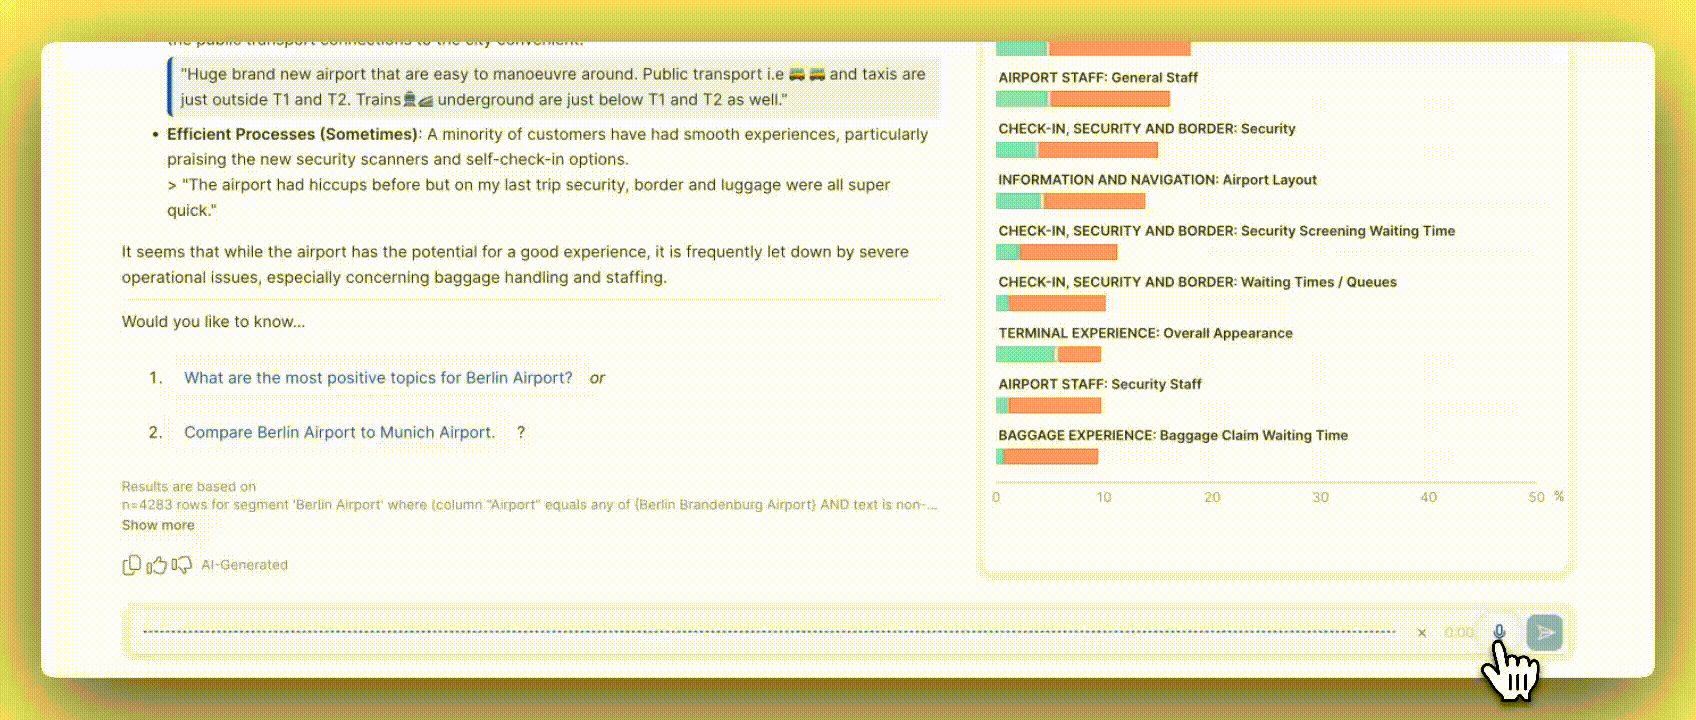Image resolution: width=1696 pixels, height=720 pixels.
Task: Select the Airport Layout chart label
Action: (x=1157, y=180)
